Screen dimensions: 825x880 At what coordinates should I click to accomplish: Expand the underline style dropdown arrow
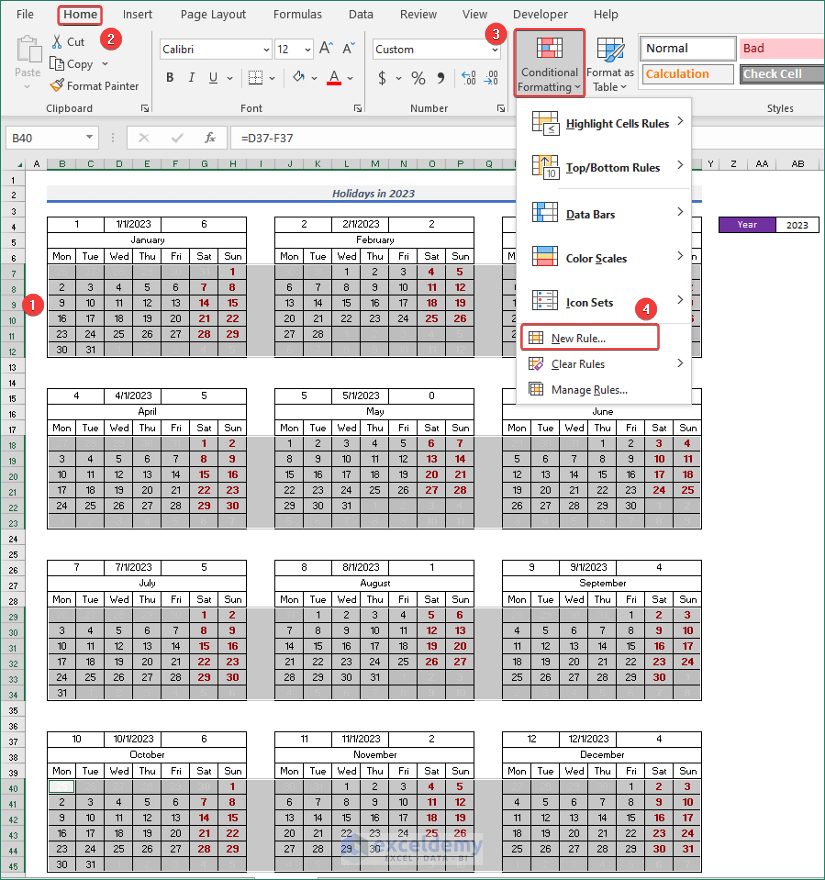point(230,78)
